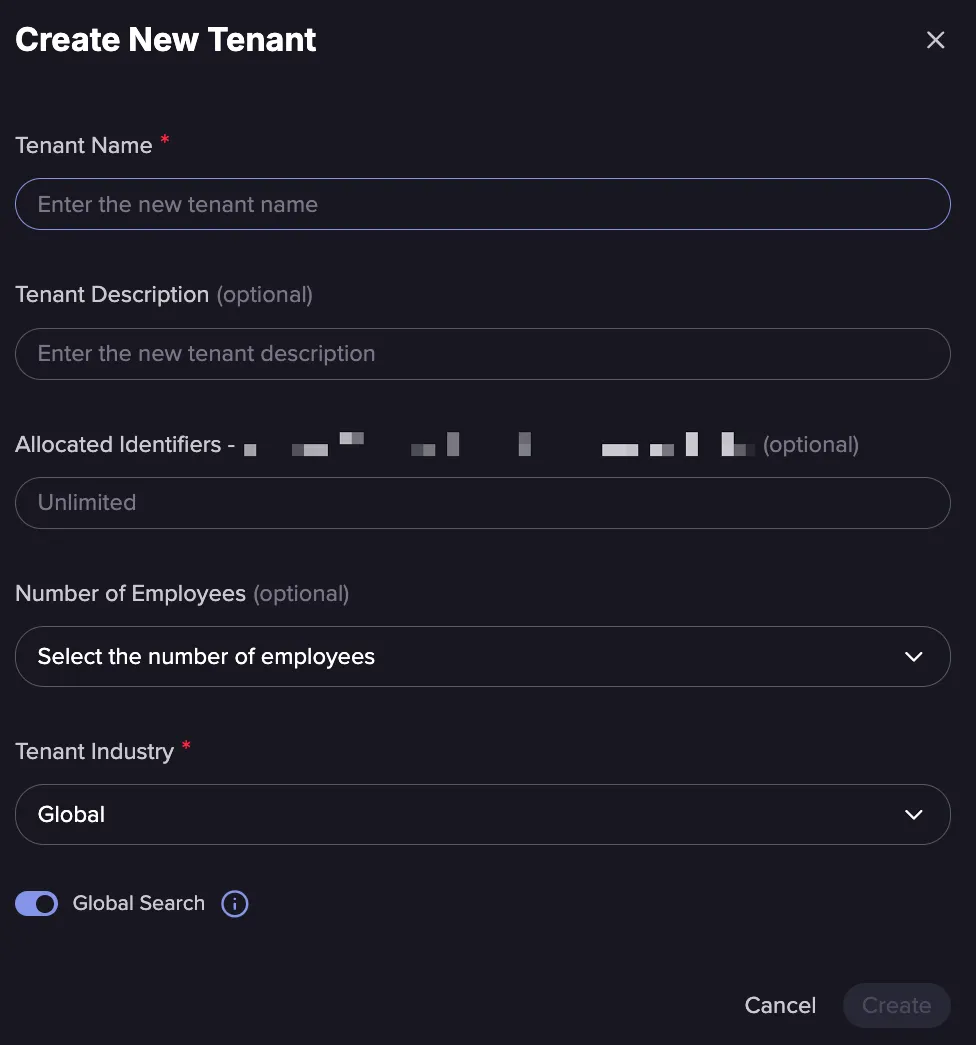
Task: Click the red asterisk beside Tenant Industry
Action: click(x=186, y=745)
